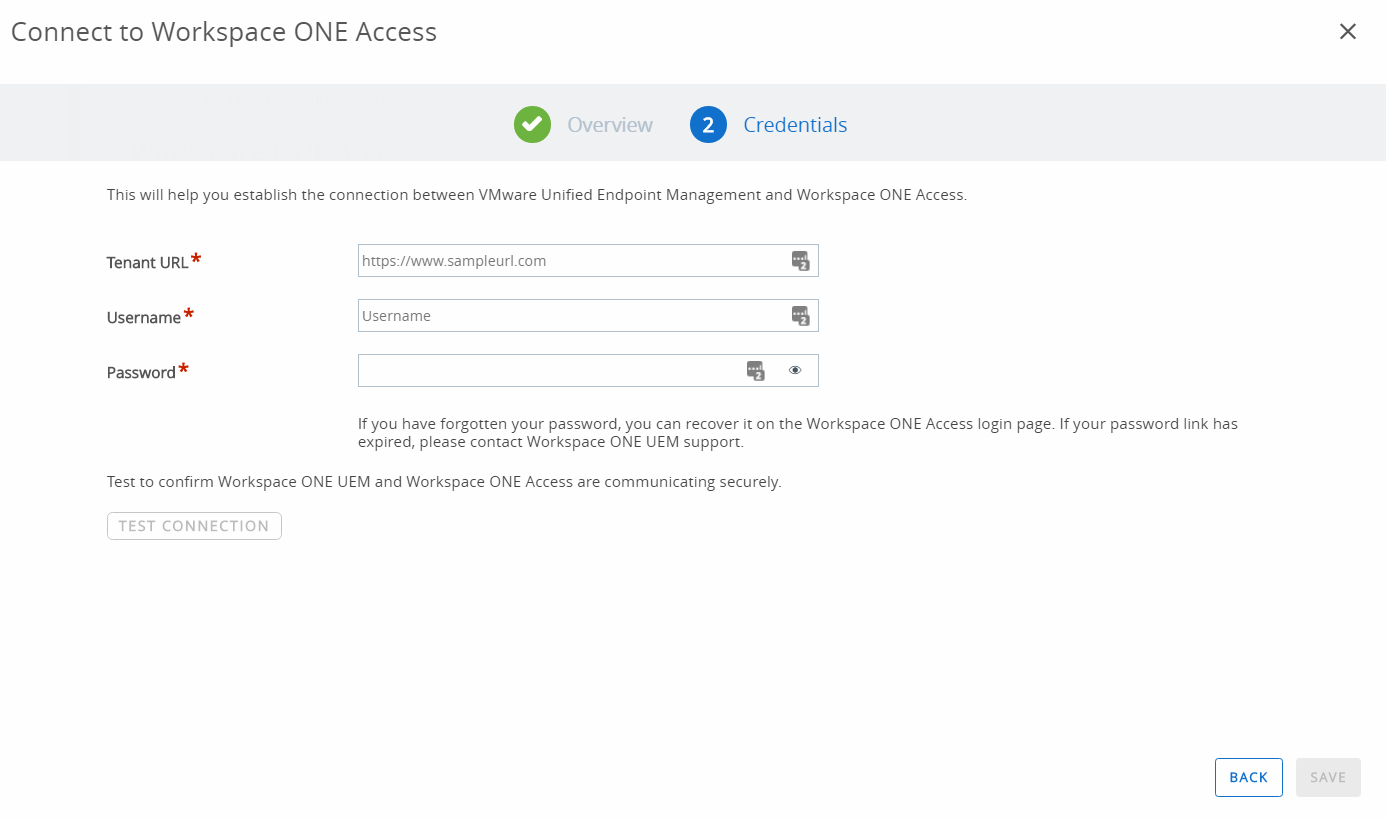Click the Save button
This screenshot has width=1386, height=821.
pyautogui.click(x=1328, y=777)
